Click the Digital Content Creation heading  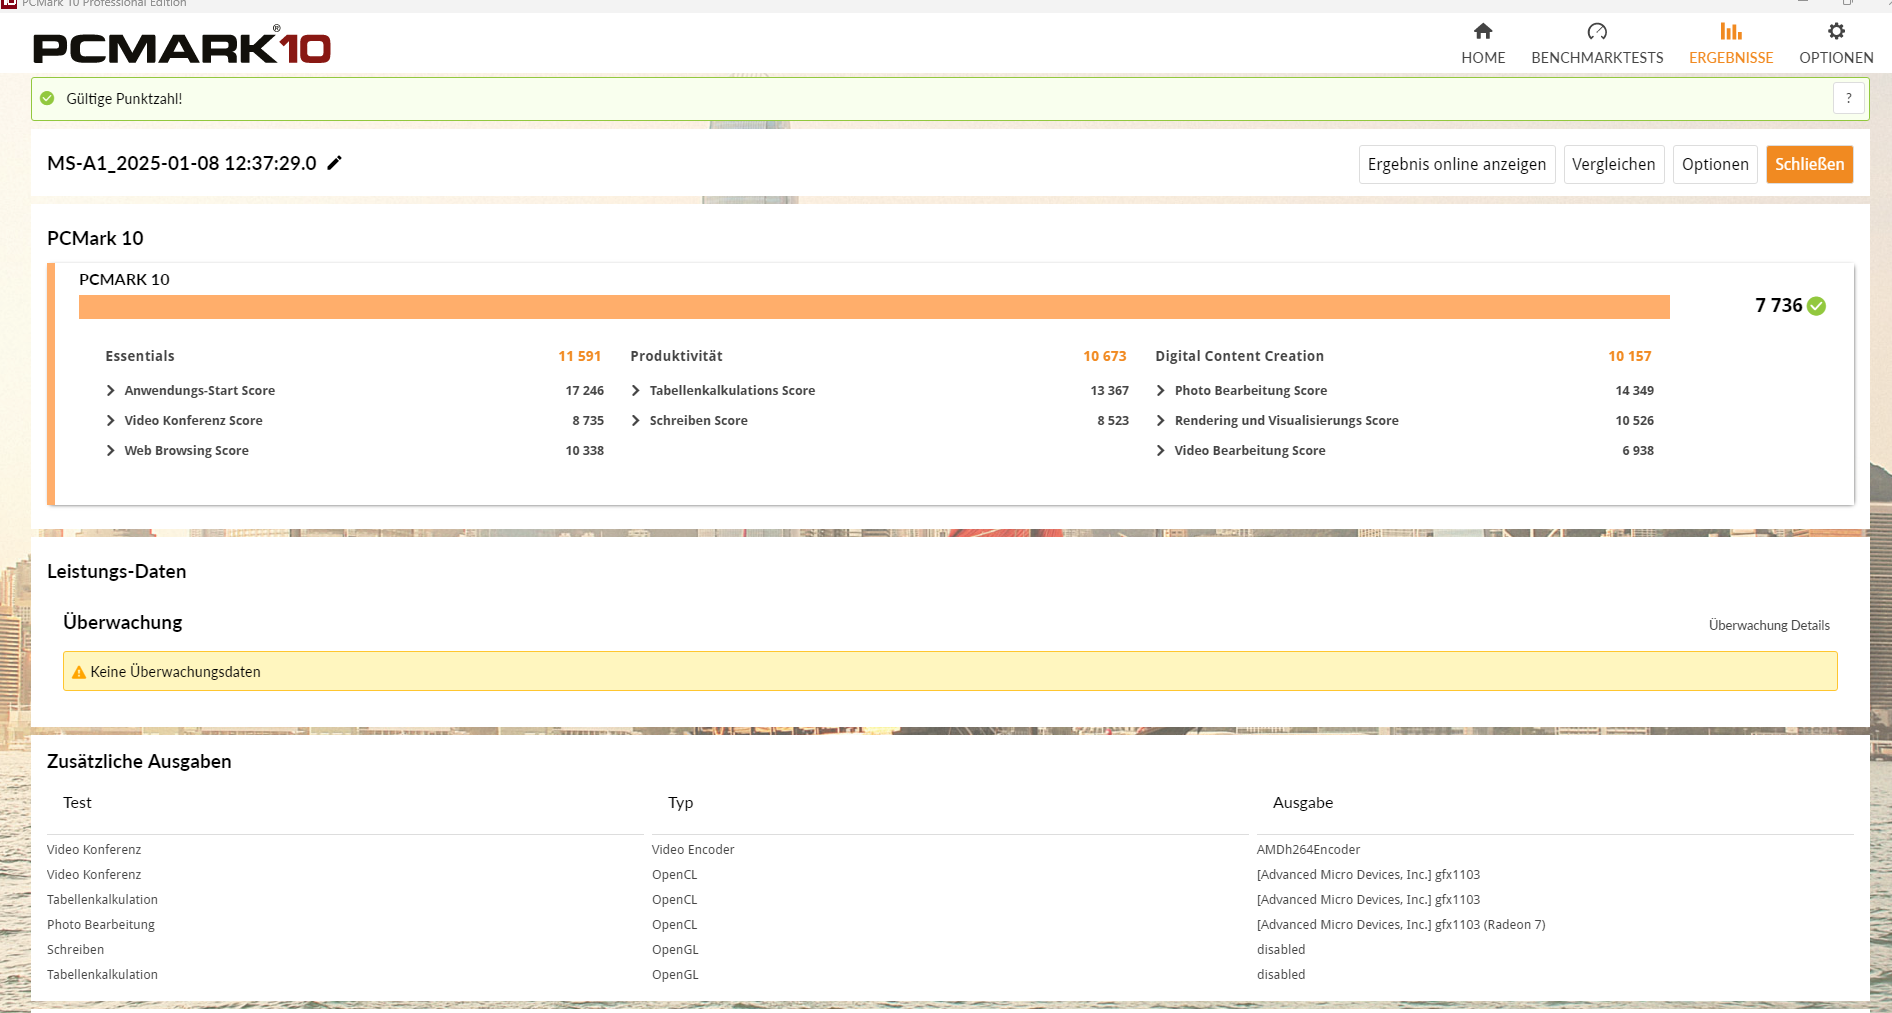pos(1240,356)
